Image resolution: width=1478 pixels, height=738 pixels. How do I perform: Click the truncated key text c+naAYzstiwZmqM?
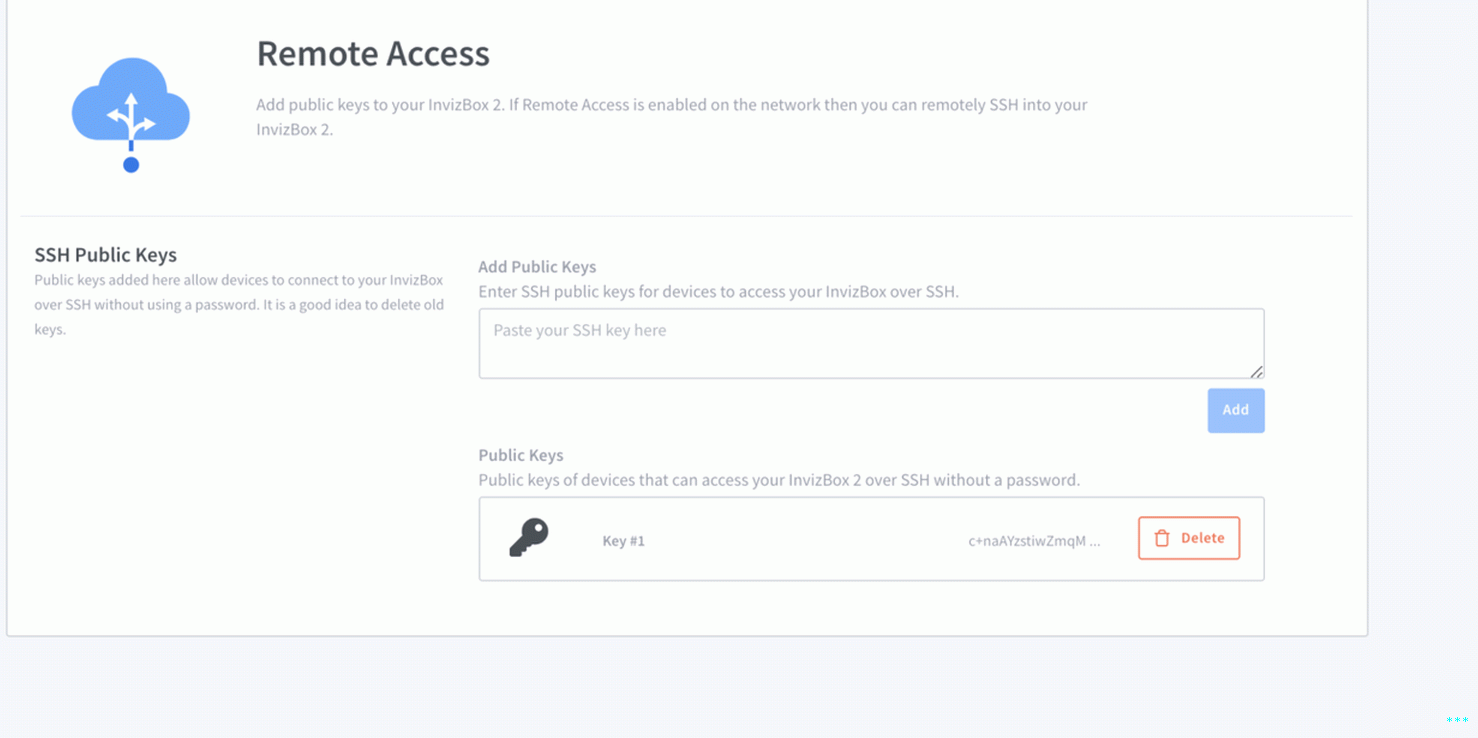point(1033,541)
